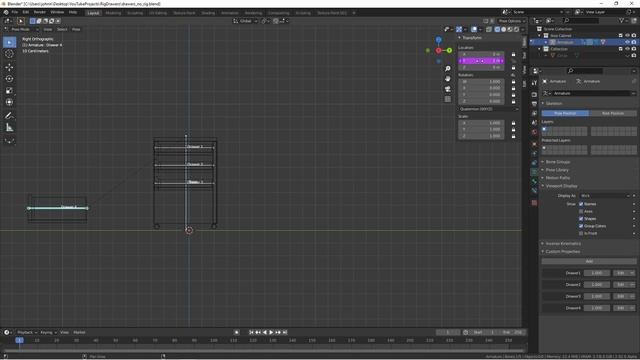This screenshot has height=360, width=640.
Task: Activate the 3D Cursor tool
Action: [9, 54]
